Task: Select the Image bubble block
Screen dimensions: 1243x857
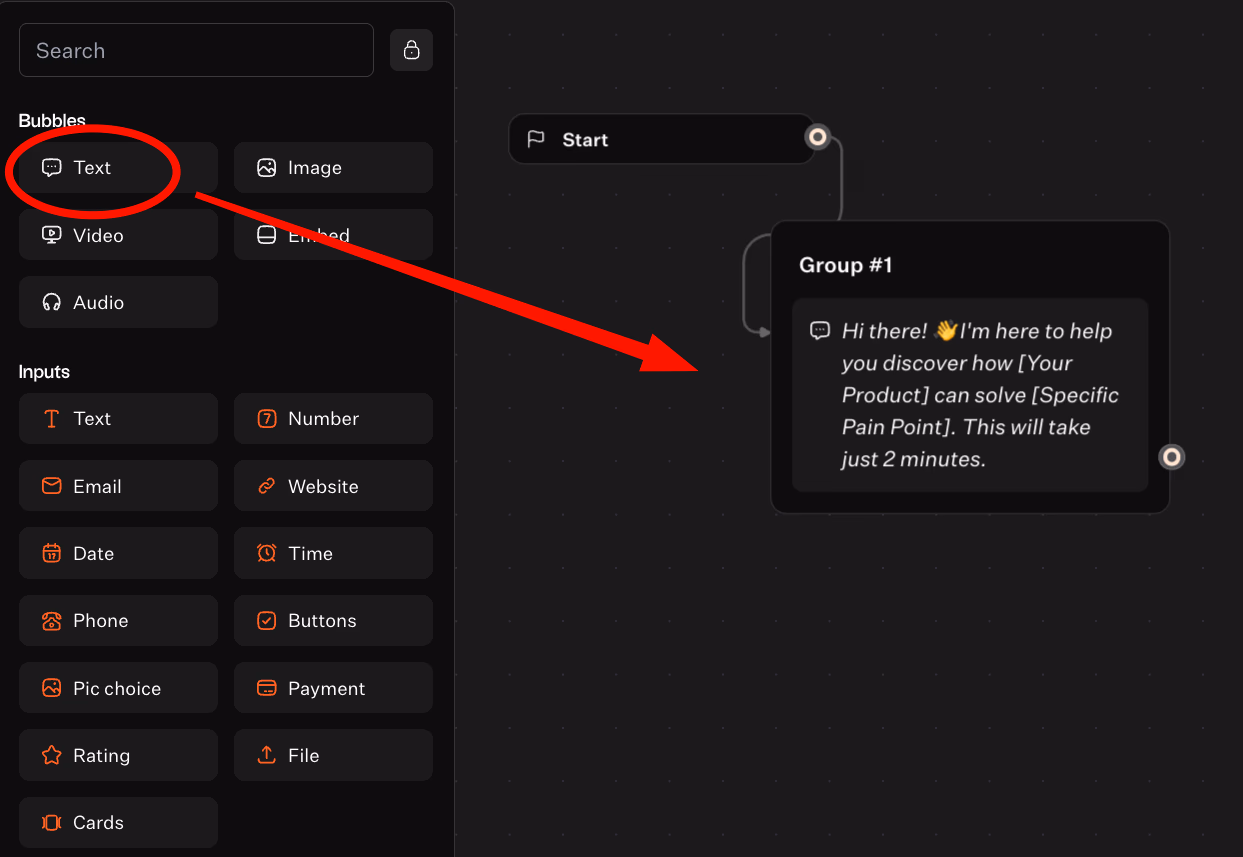Action: tap(333, 167)
